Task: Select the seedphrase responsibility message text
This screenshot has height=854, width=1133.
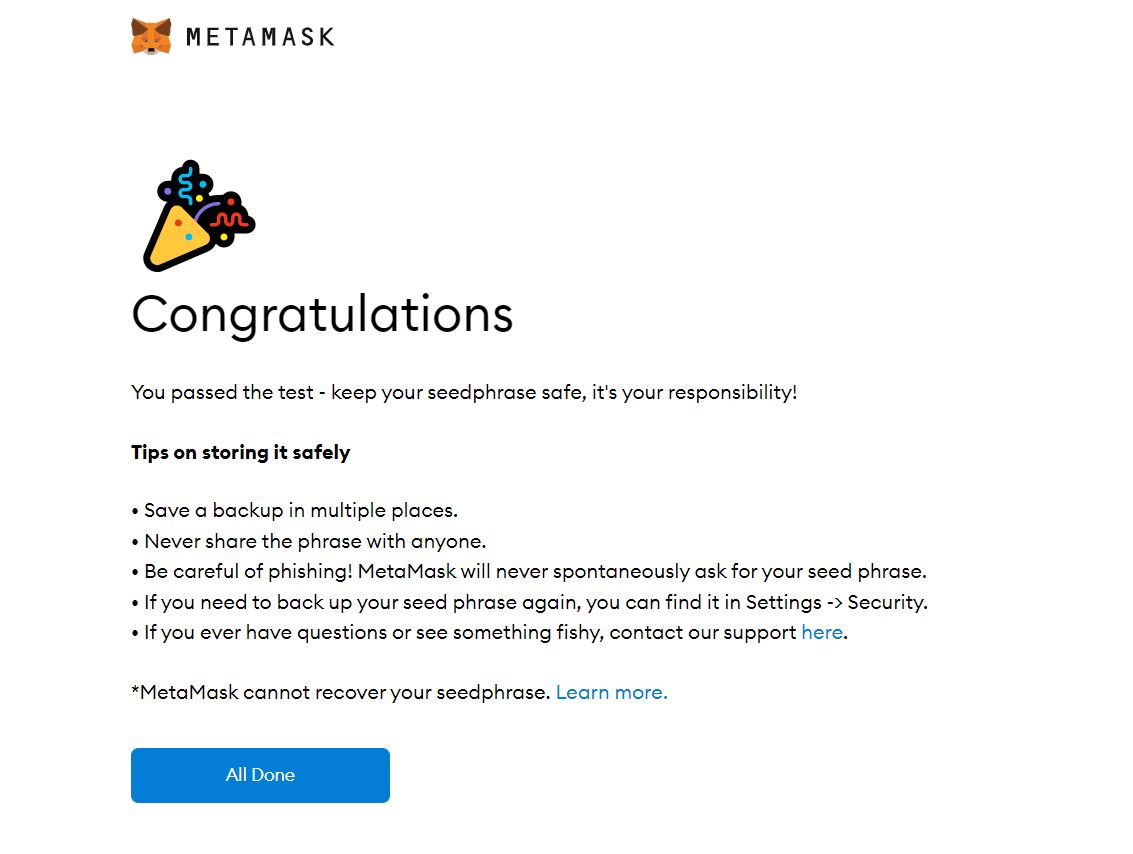Action: [x=464, y=392]
